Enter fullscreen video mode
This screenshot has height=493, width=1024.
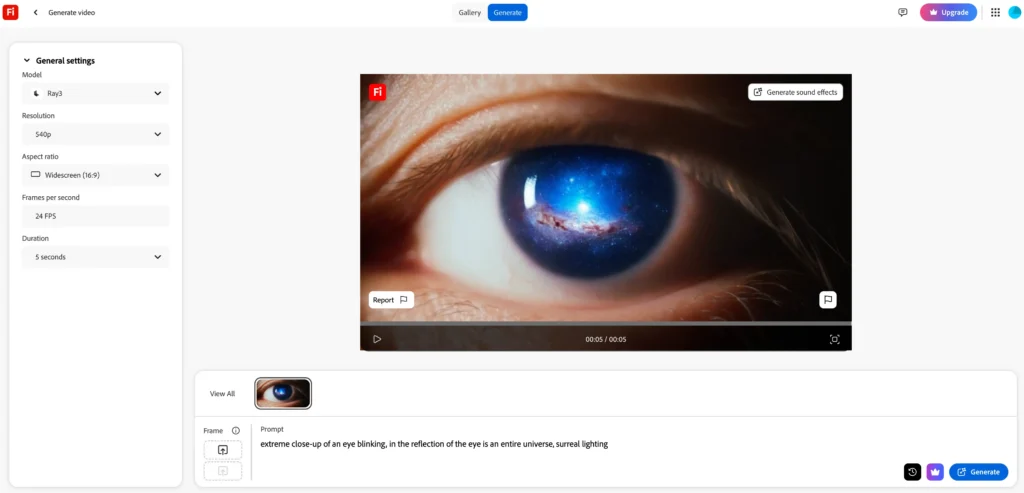coord(834,339)
